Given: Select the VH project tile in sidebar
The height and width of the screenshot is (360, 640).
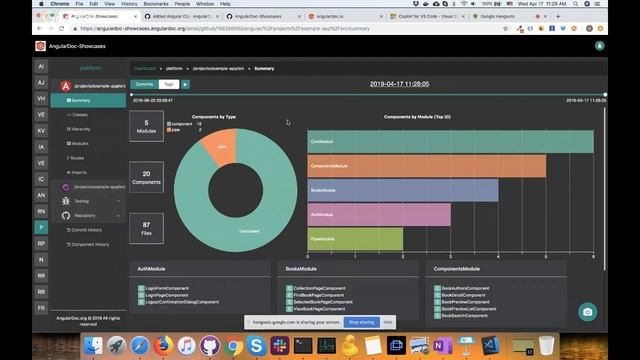Looking at the screenshot, I should click(x=41, y=99).
